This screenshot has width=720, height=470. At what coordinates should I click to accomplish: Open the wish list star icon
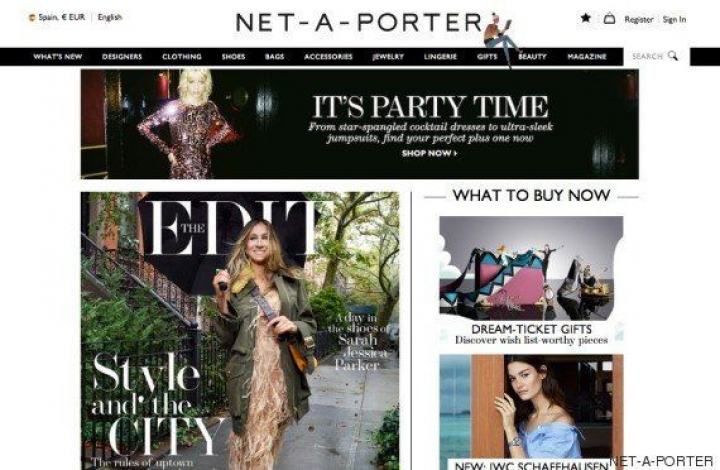[585, 18]
